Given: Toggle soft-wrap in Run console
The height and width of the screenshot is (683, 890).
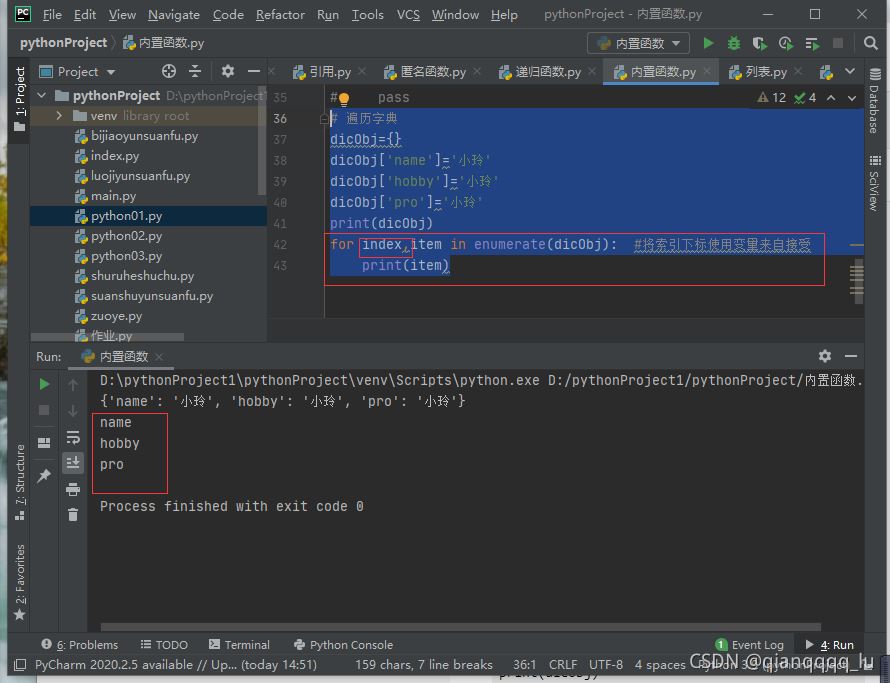Looking at the screenshot, I should [73, 437].
